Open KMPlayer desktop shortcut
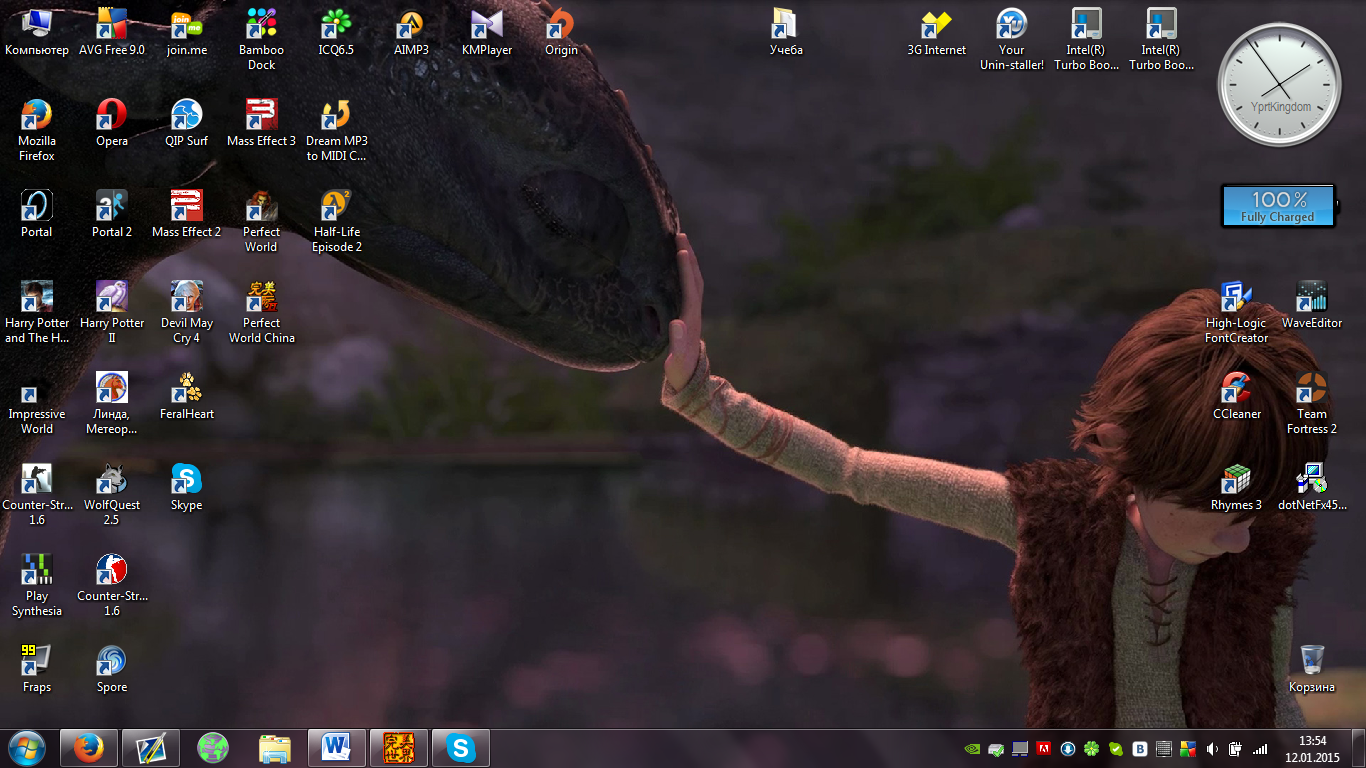1366x768 pixels. (x=487, y=32)
